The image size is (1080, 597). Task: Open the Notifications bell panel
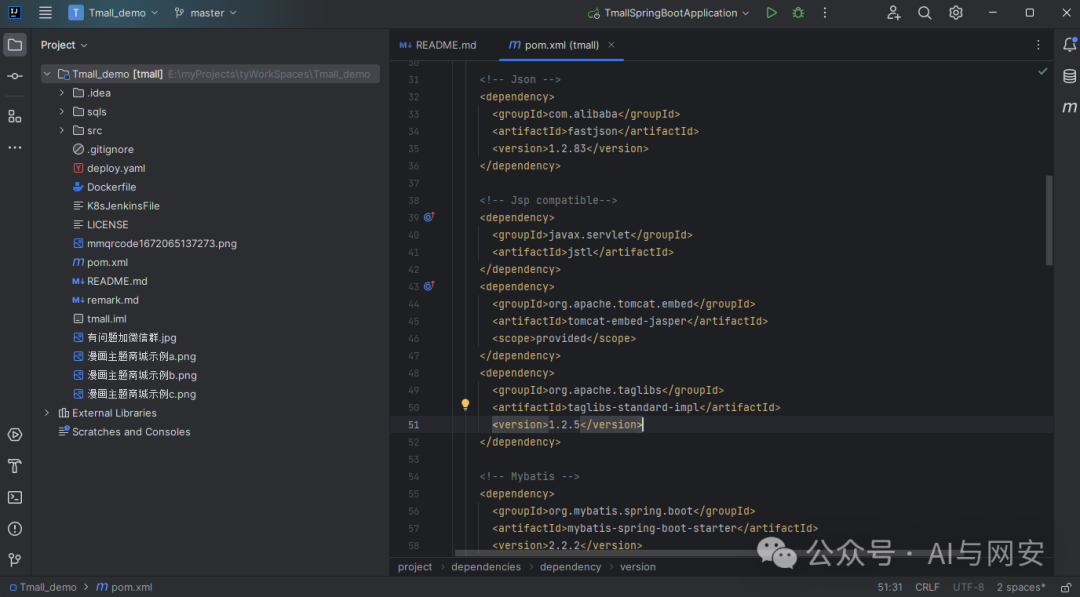click(1069, 45)
